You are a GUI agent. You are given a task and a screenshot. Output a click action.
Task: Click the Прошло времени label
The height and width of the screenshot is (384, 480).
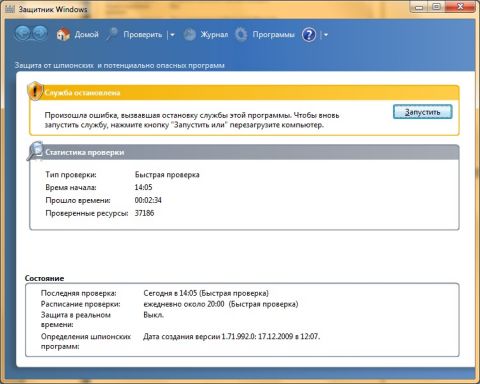click(x=78, y=200)
